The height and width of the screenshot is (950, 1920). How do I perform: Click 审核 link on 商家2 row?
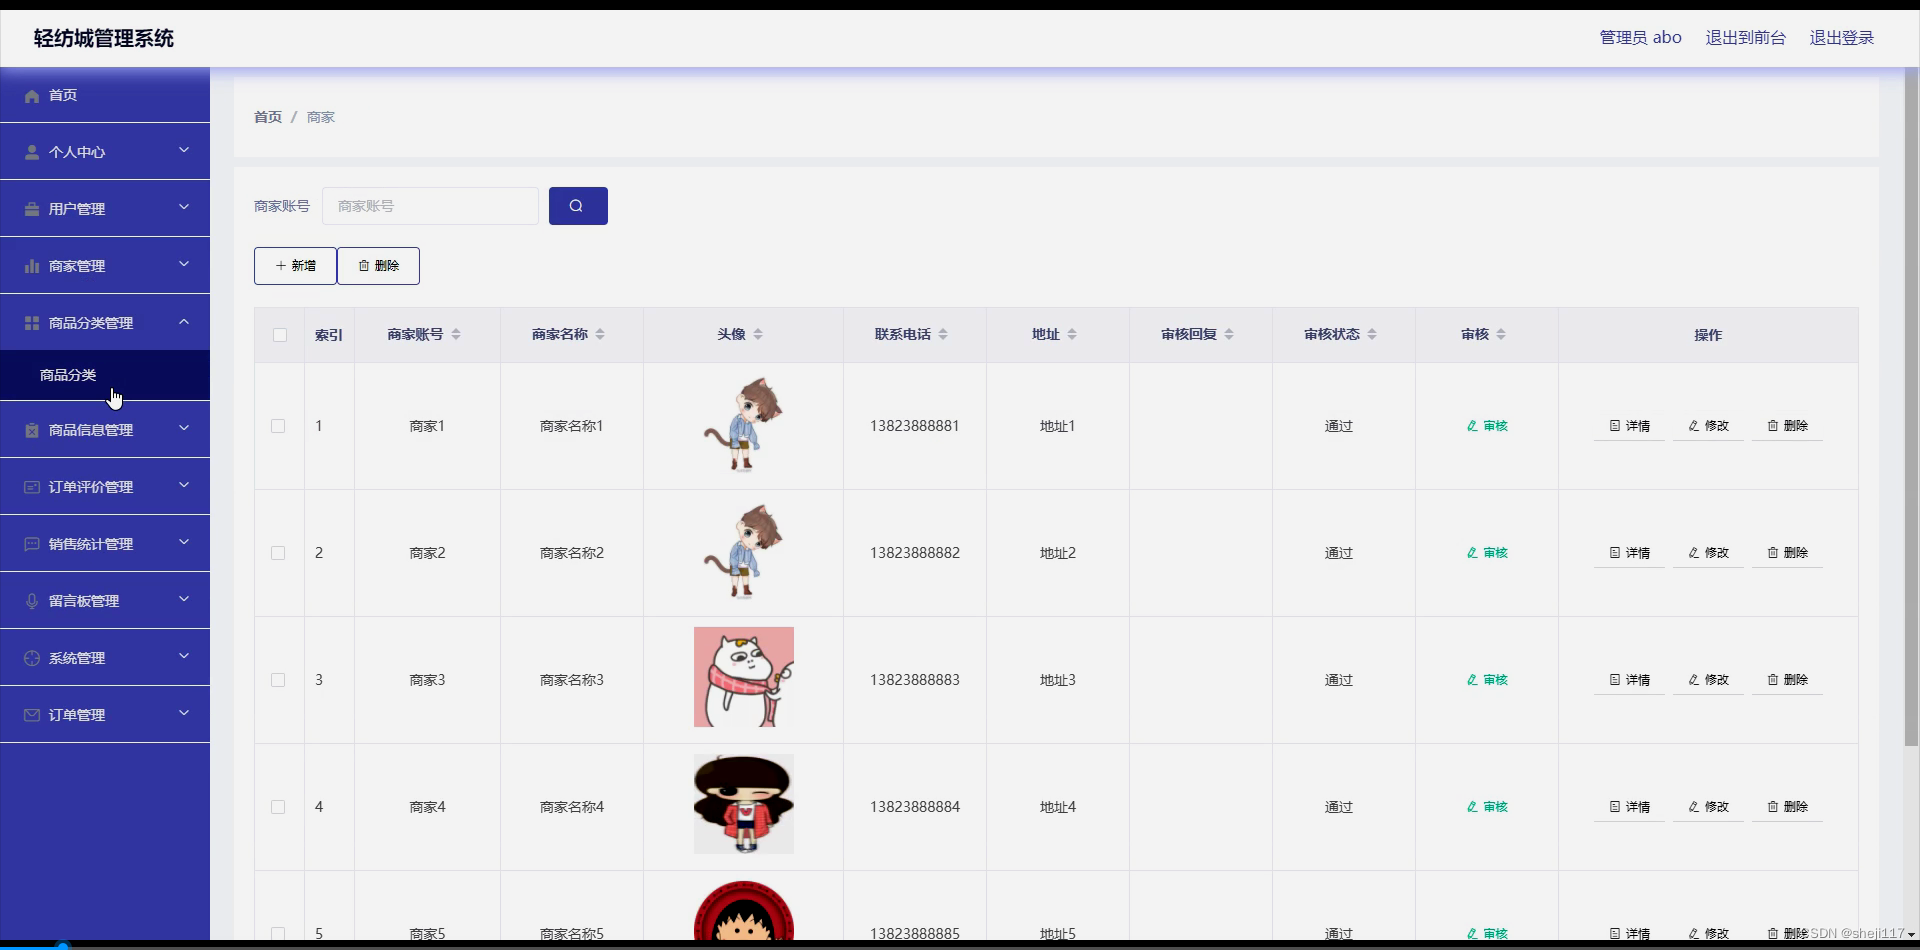pyautogui.click(x=1487, y=552)
